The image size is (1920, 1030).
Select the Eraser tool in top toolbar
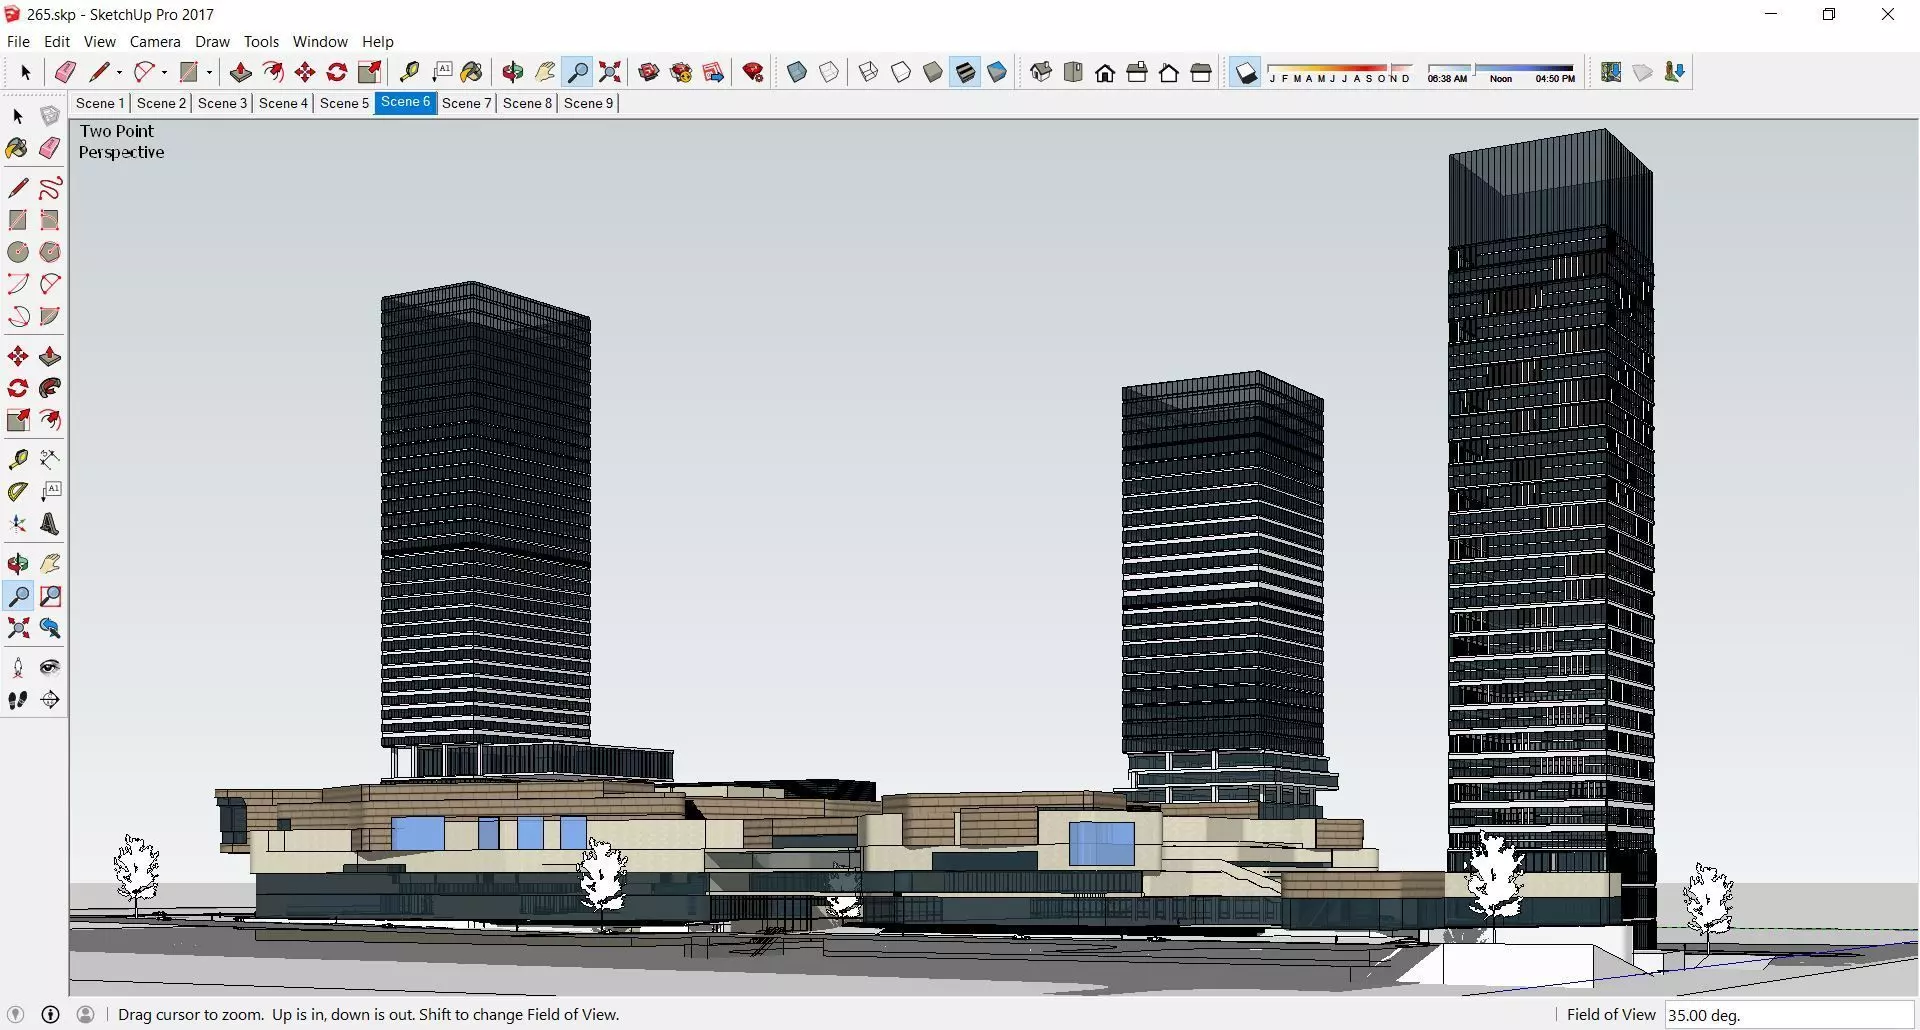point(65,72)
